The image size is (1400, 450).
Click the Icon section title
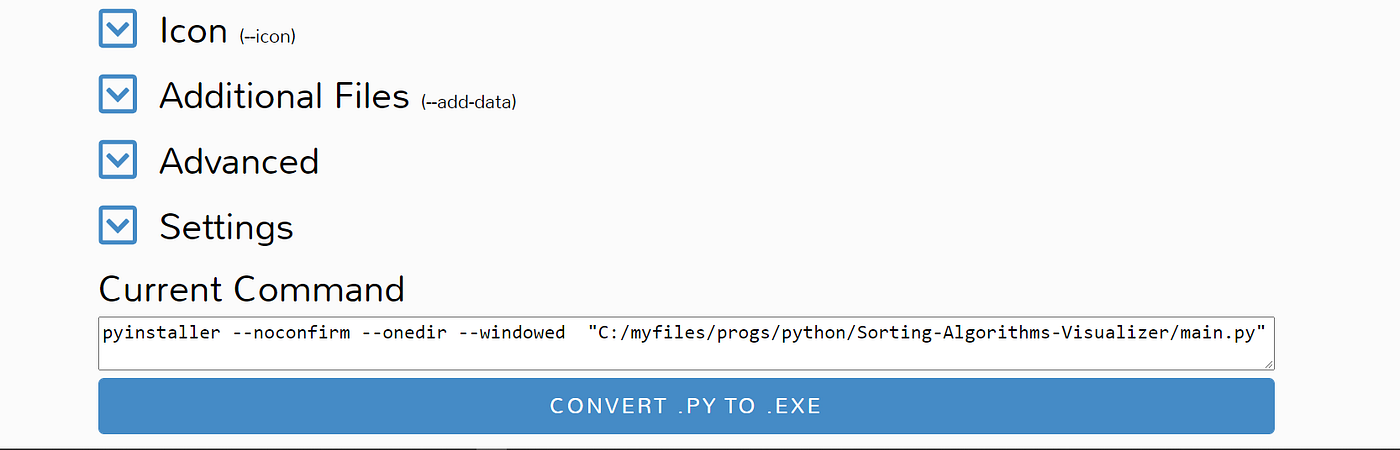(x=193, y=31)
